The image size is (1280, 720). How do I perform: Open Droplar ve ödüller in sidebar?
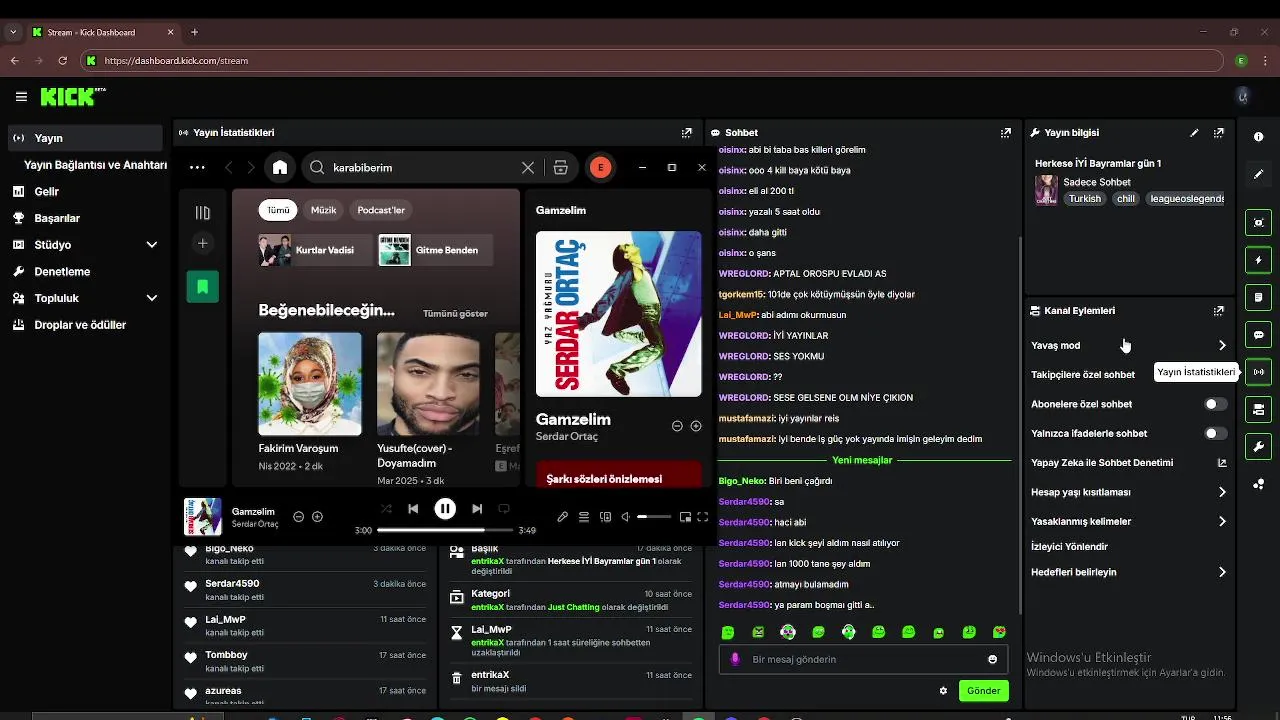(85, 325)
